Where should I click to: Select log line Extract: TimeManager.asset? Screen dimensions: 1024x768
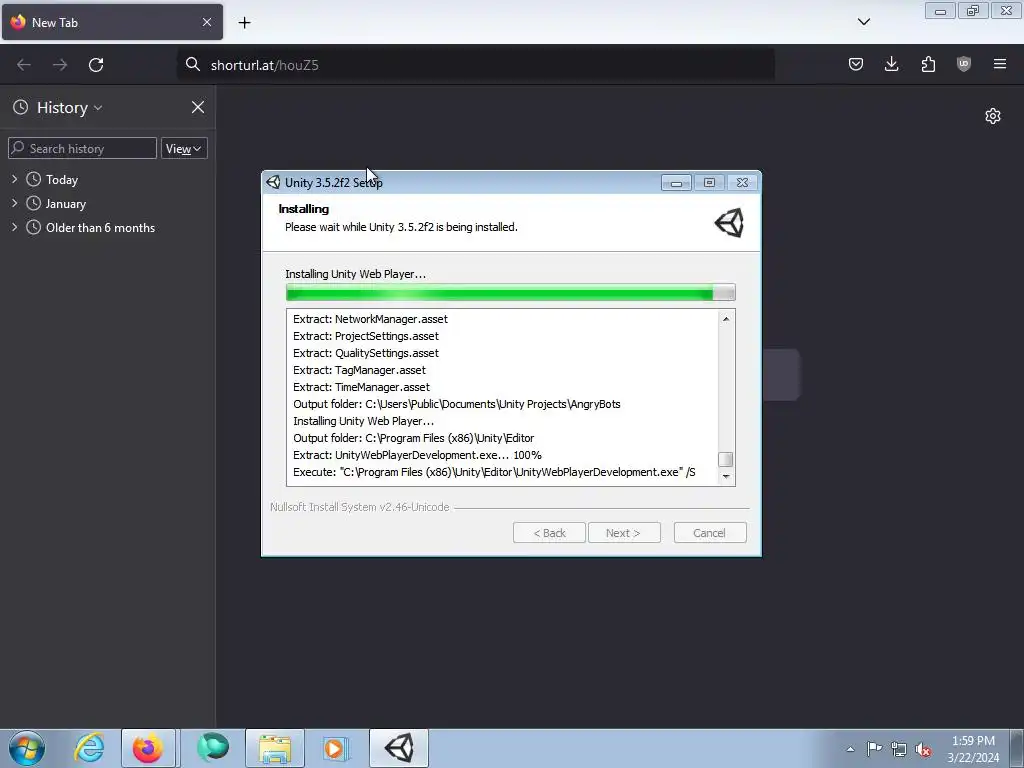(361, 387)
